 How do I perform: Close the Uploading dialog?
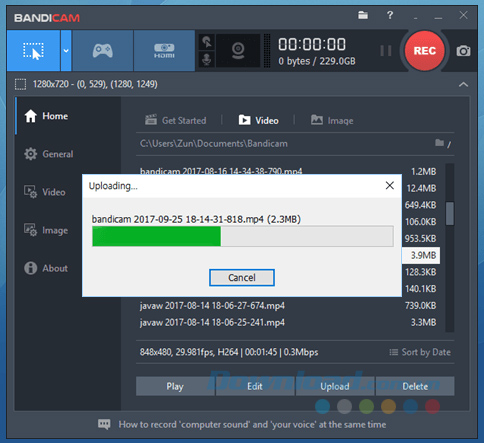pos(390,186)
